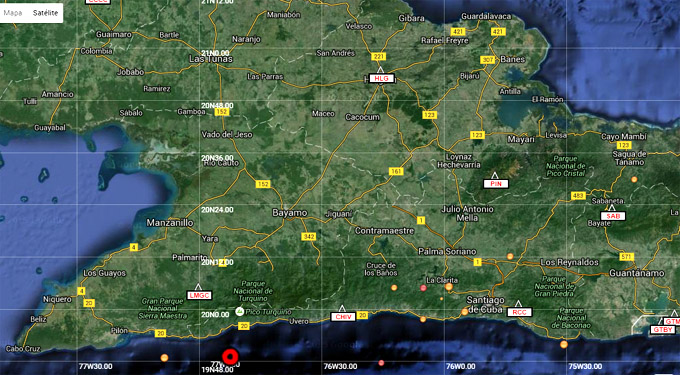Click orange event dot below Parque Nacional de Baconao
680x375 pixels.
click(563, 344)
